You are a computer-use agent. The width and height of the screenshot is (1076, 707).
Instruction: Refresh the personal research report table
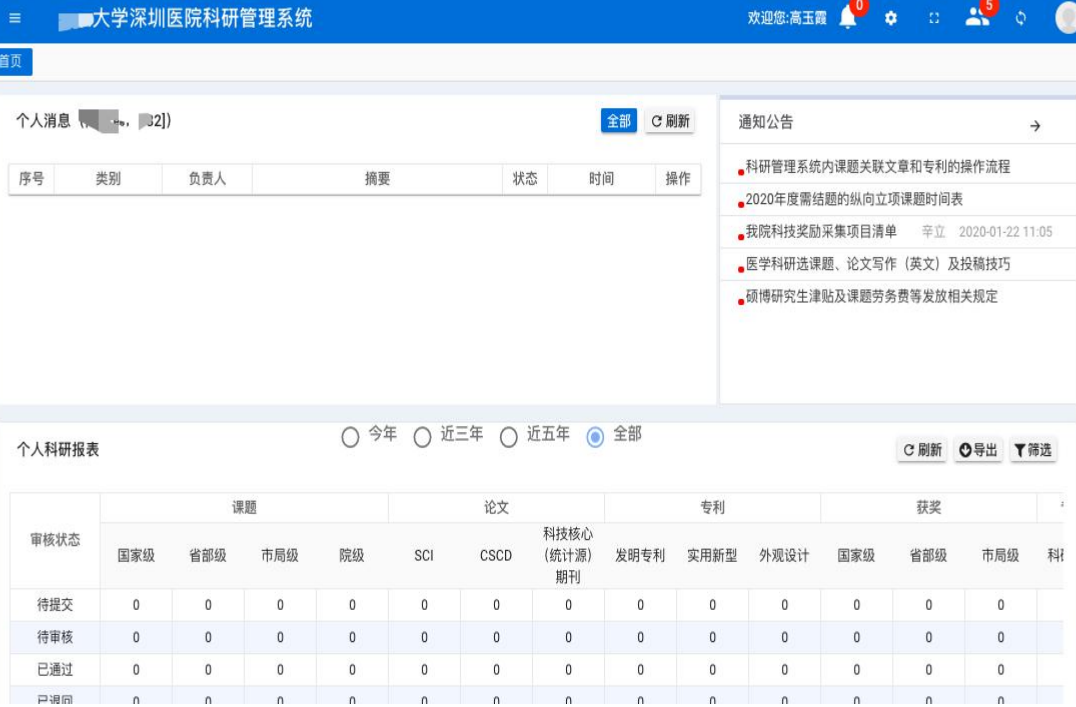pos(922,450)
